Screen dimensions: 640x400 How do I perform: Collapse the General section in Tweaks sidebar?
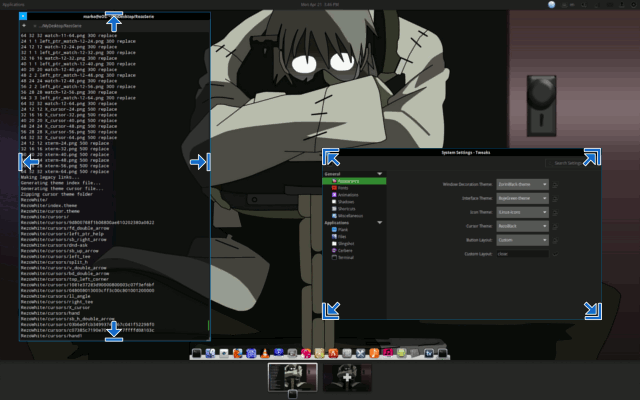click(x=380, y=174)
